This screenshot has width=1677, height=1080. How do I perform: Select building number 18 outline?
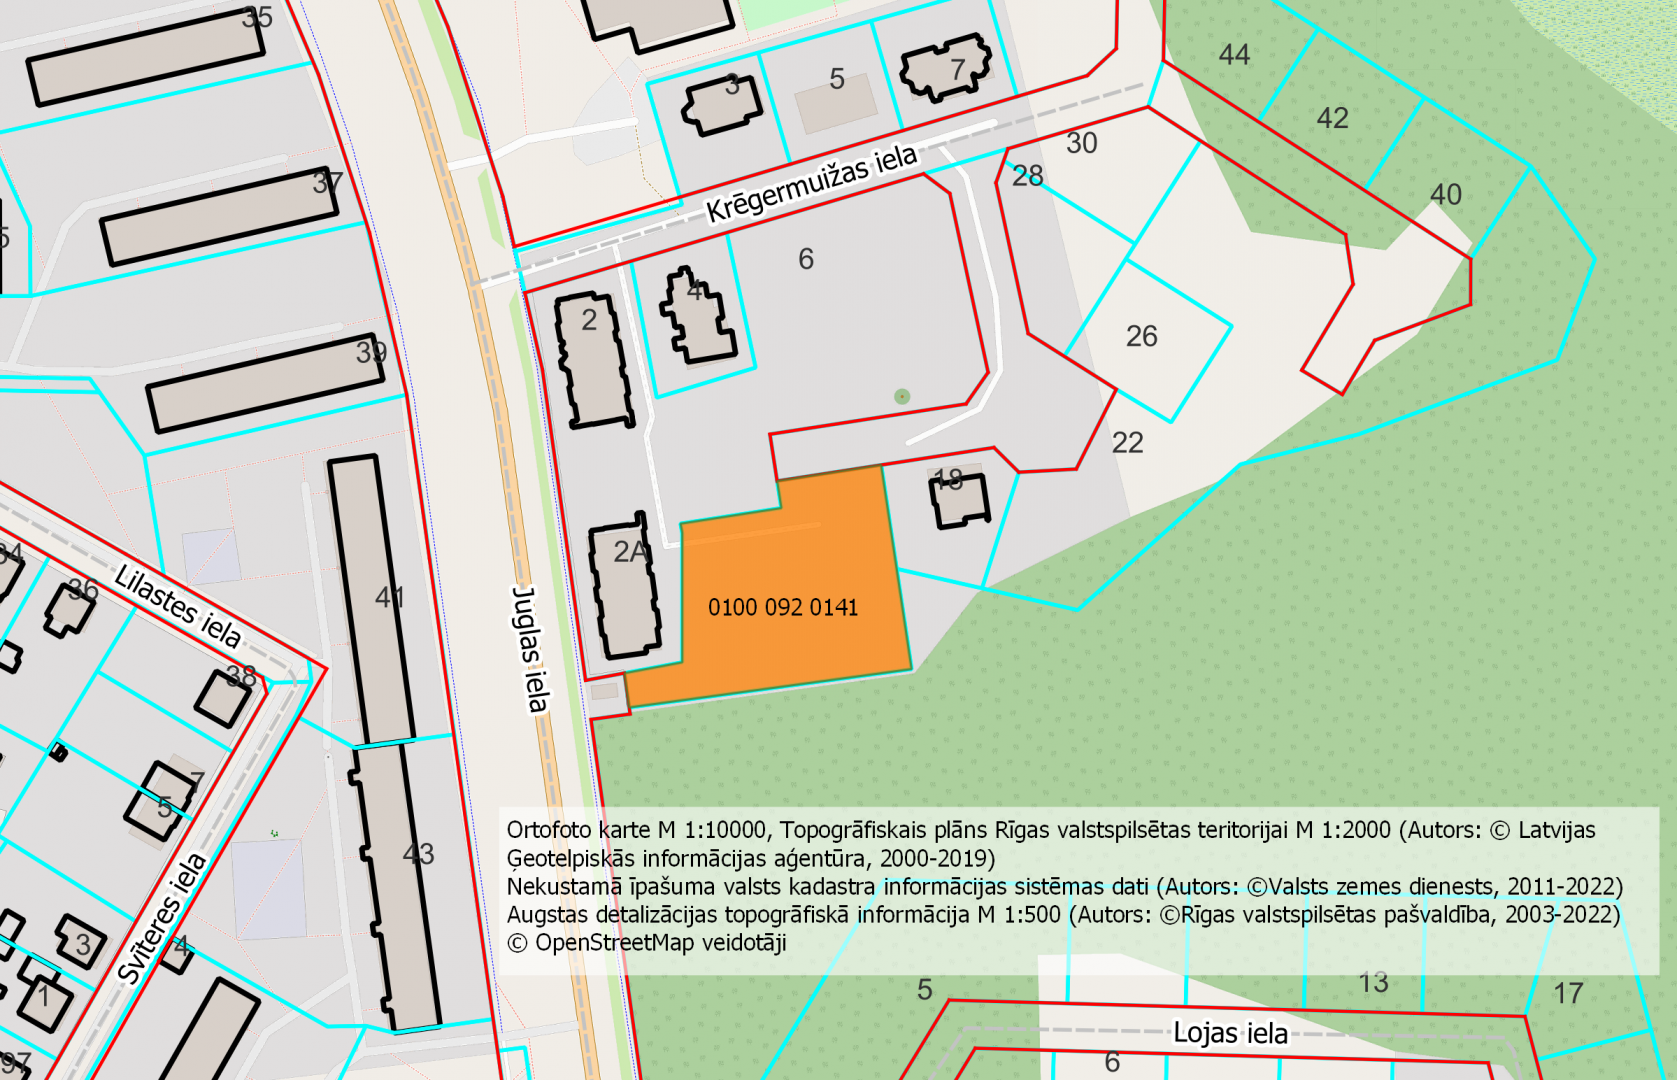pyautogui.click(x=960, y=500)
